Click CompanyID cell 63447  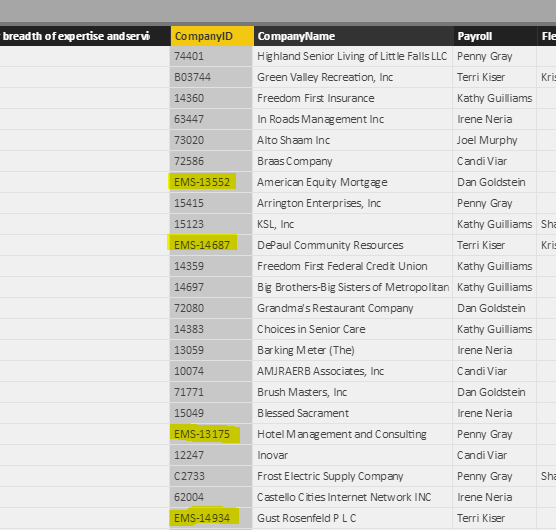coord(211,119)
